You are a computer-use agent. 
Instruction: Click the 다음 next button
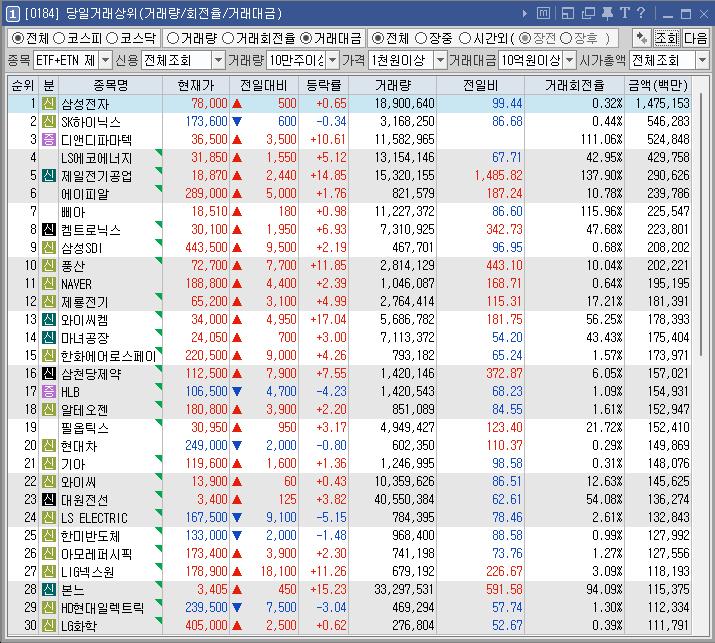[x=695, y=38]
